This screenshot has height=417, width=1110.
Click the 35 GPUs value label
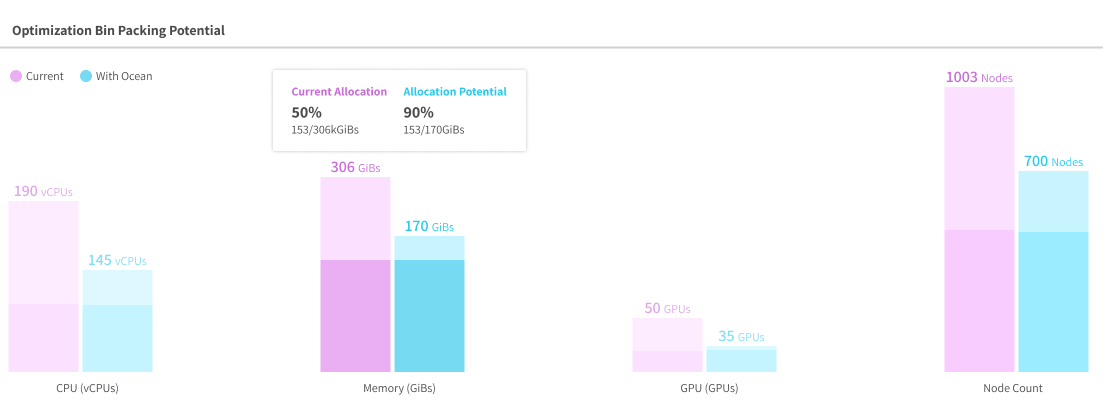[x=741, y=337]
